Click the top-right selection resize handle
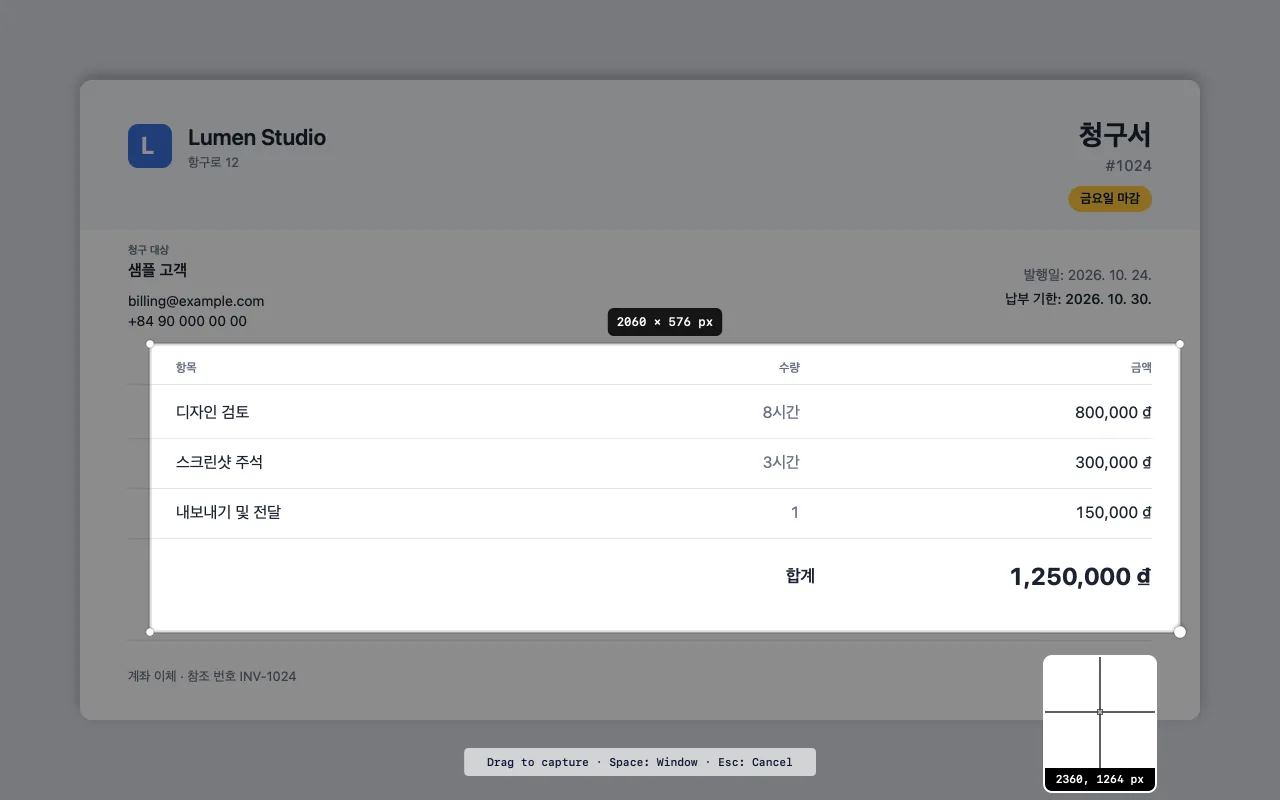The width and height of the screenshot is (1280, 800). 1180,344
